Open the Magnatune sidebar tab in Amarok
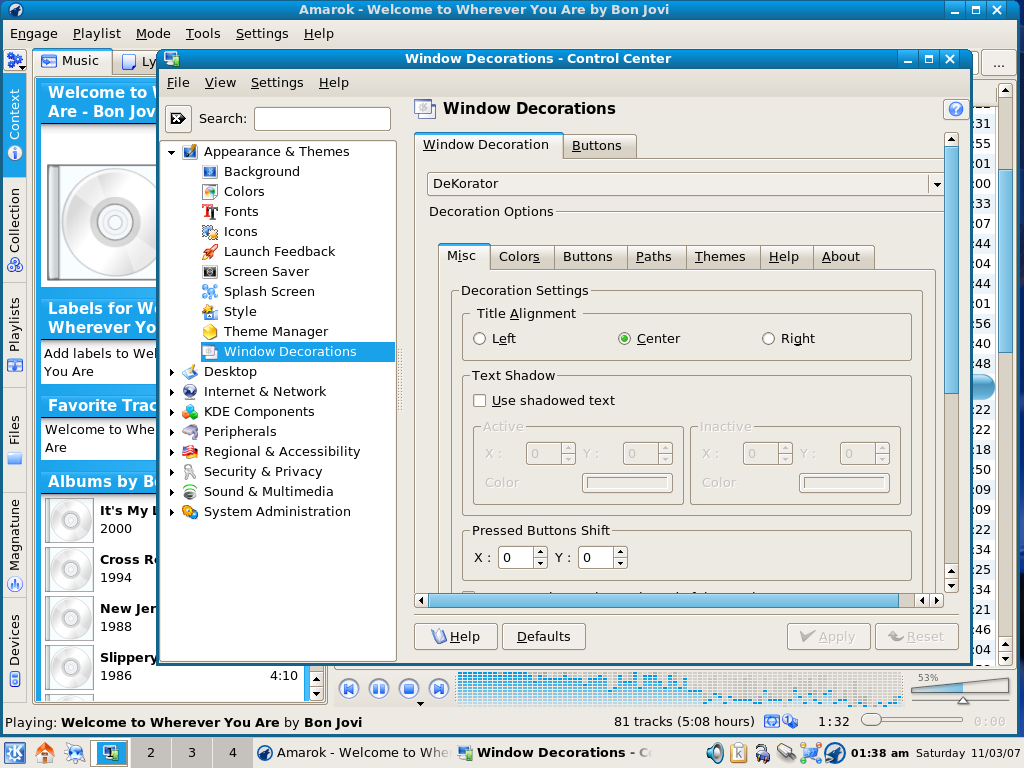 14,545
